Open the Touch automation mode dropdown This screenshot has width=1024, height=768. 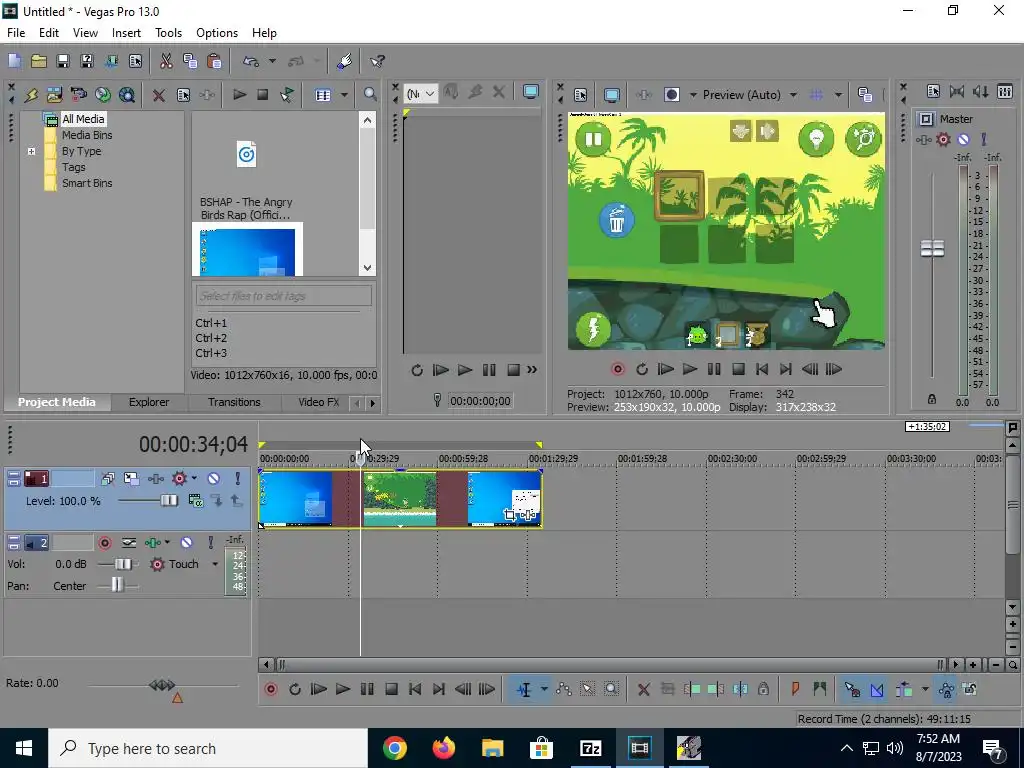point(214,564)
